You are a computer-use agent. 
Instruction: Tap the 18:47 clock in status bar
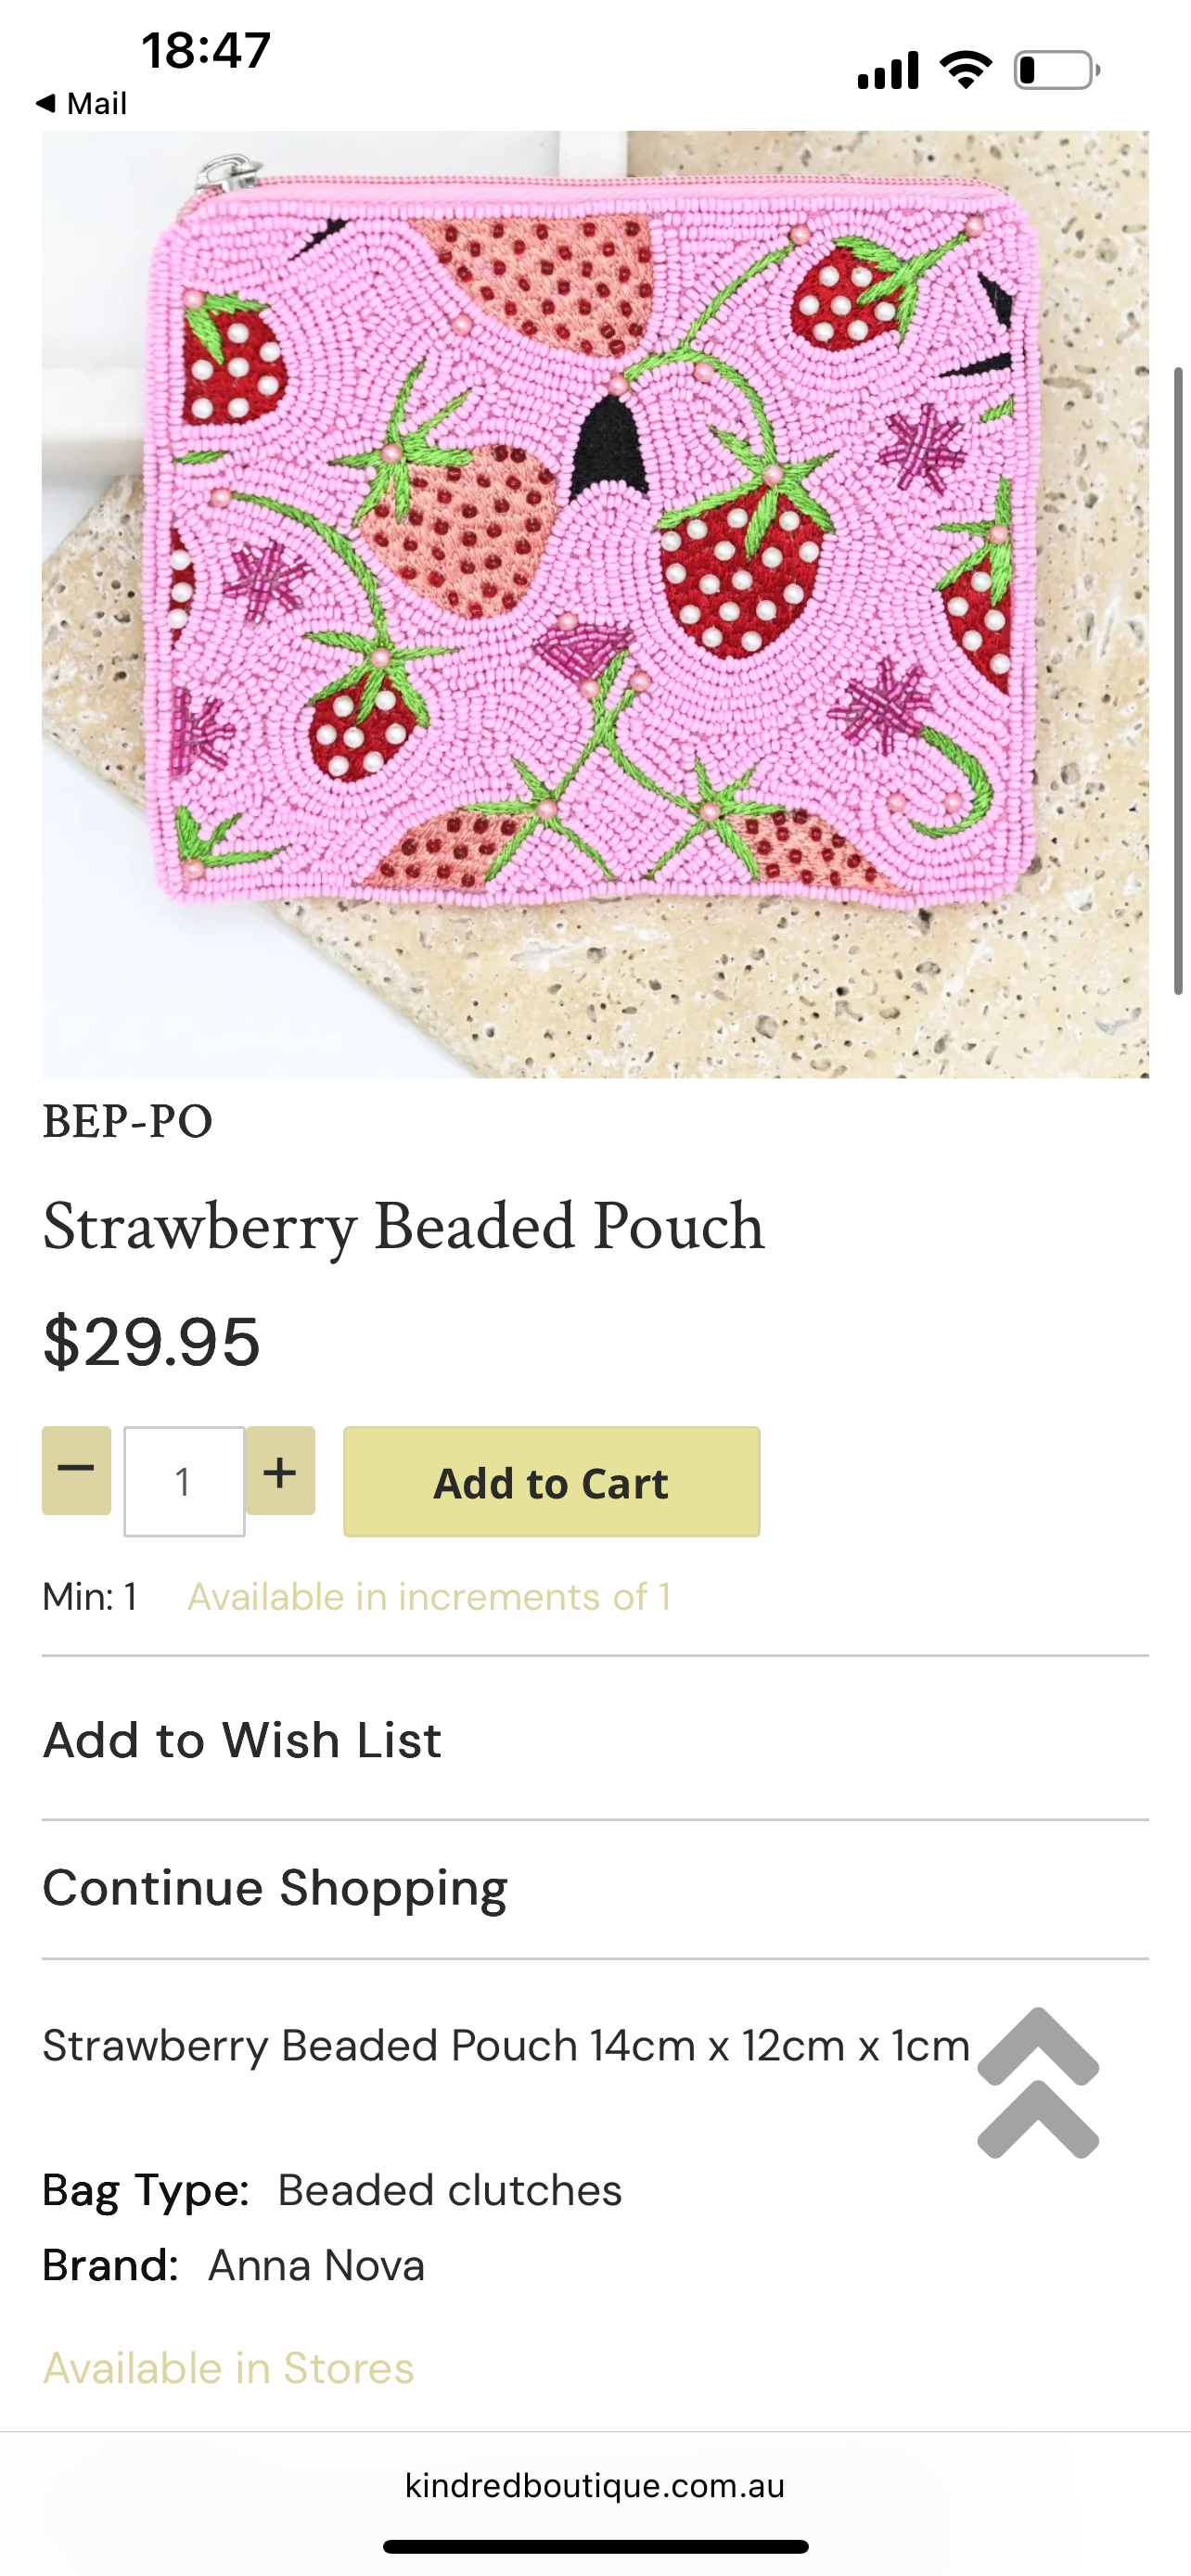[206, 50]
